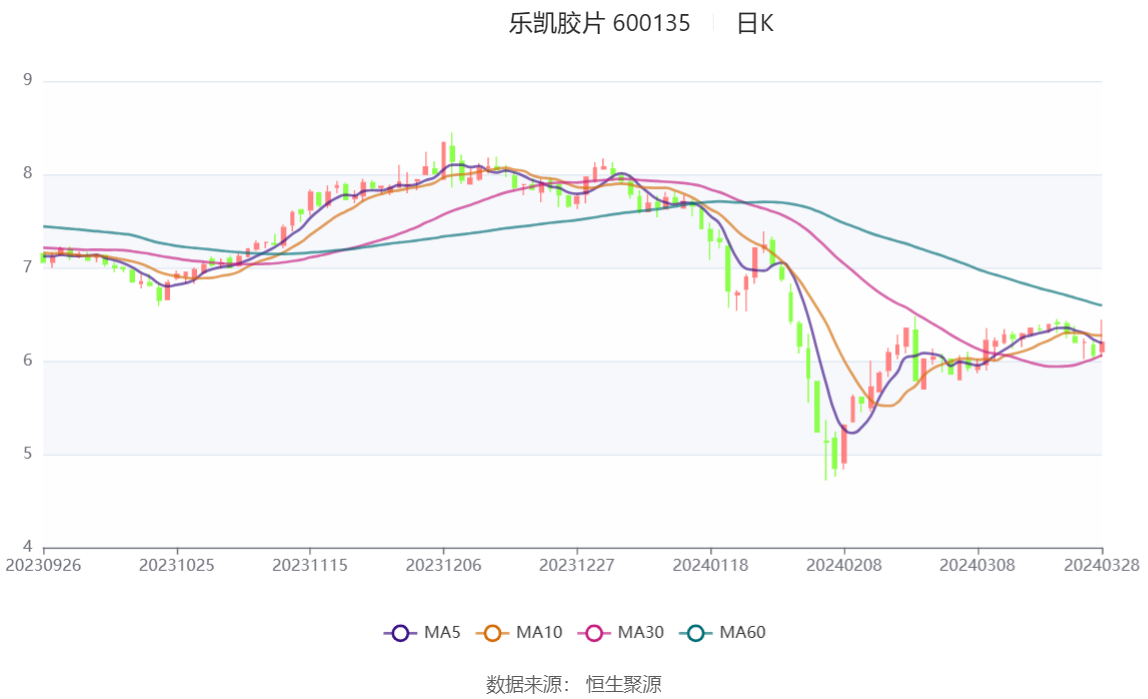Click the 日K chart type label
The width and height of the screenshot is (1148, 699).
click(755, 23)
